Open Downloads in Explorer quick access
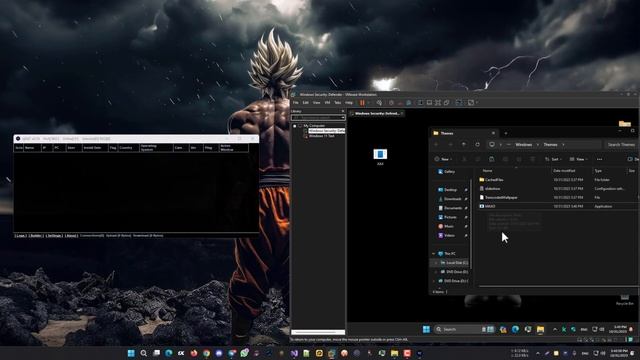Screen dimensions: 640x360 [x=450, y=199]
